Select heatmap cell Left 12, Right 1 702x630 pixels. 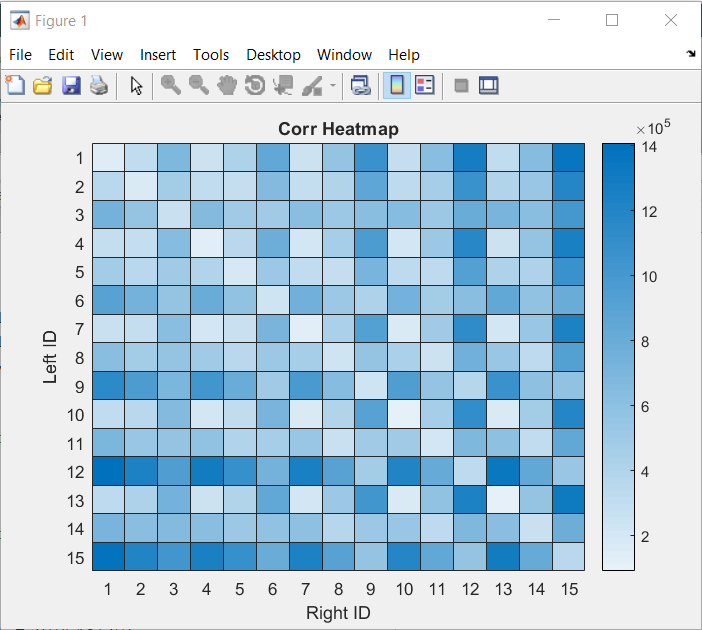click(x=108, y=471)
